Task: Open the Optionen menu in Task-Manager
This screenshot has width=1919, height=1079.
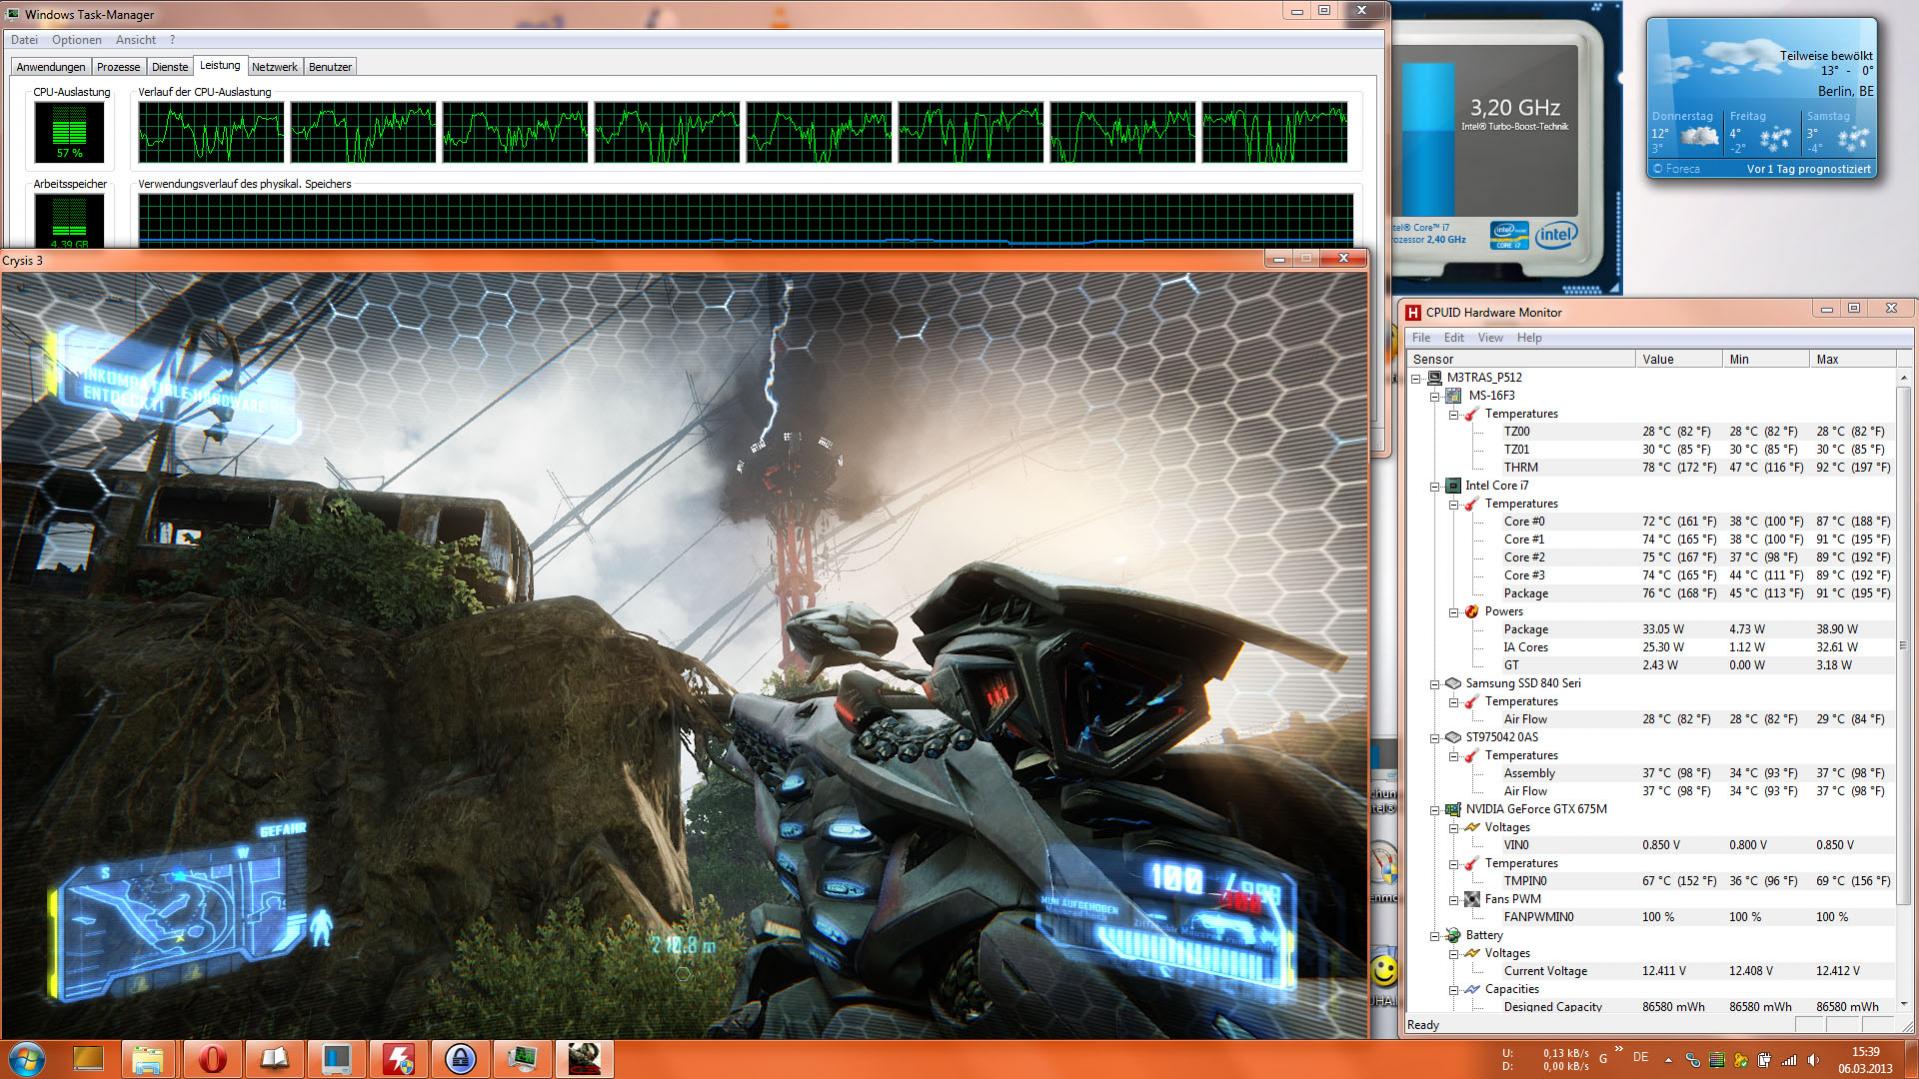Action: (77, 40)
